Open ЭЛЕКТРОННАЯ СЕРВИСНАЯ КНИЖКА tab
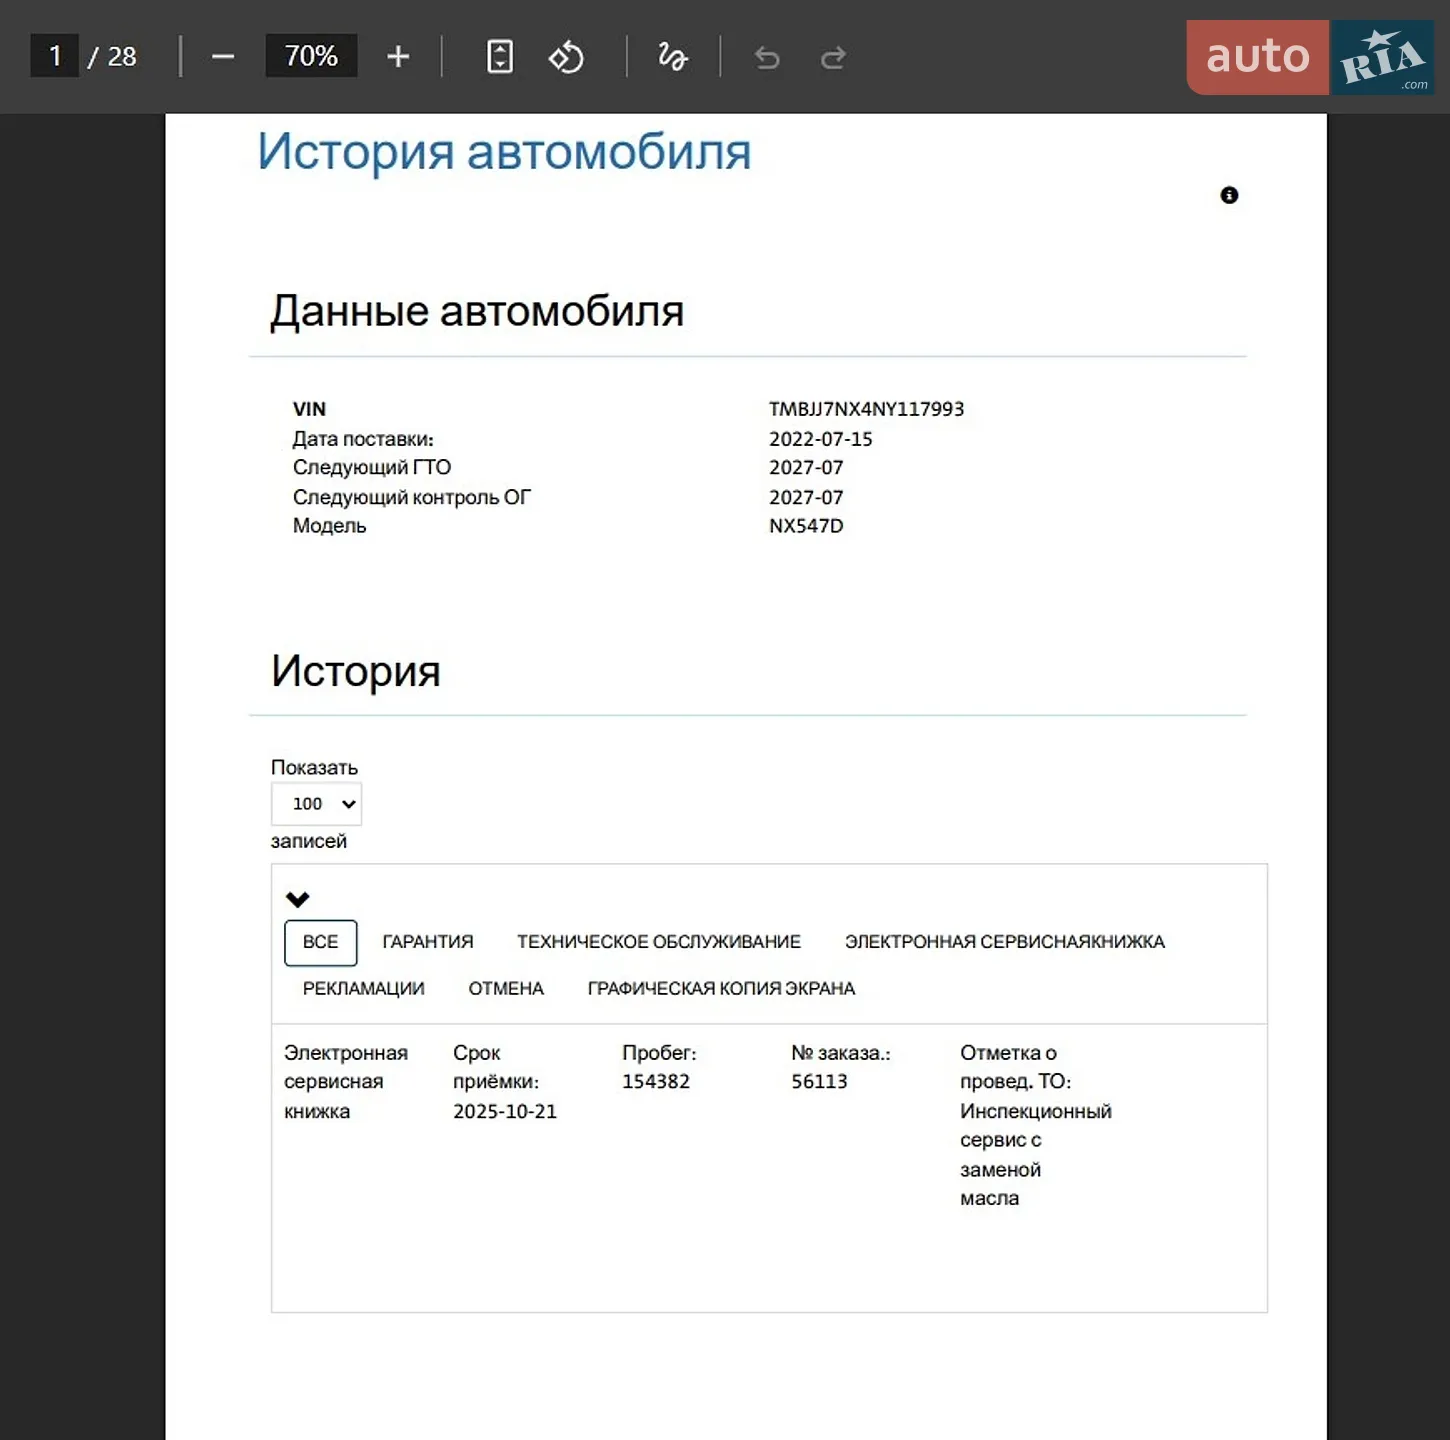Viewport: 1450px width, 1440px height. [x=1005, y=942]
